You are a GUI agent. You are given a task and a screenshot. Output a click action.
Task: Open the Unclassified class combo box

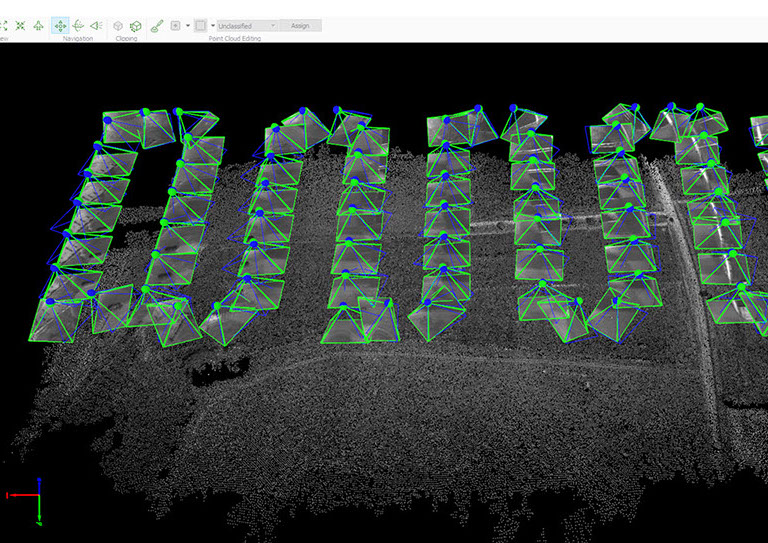247,25
